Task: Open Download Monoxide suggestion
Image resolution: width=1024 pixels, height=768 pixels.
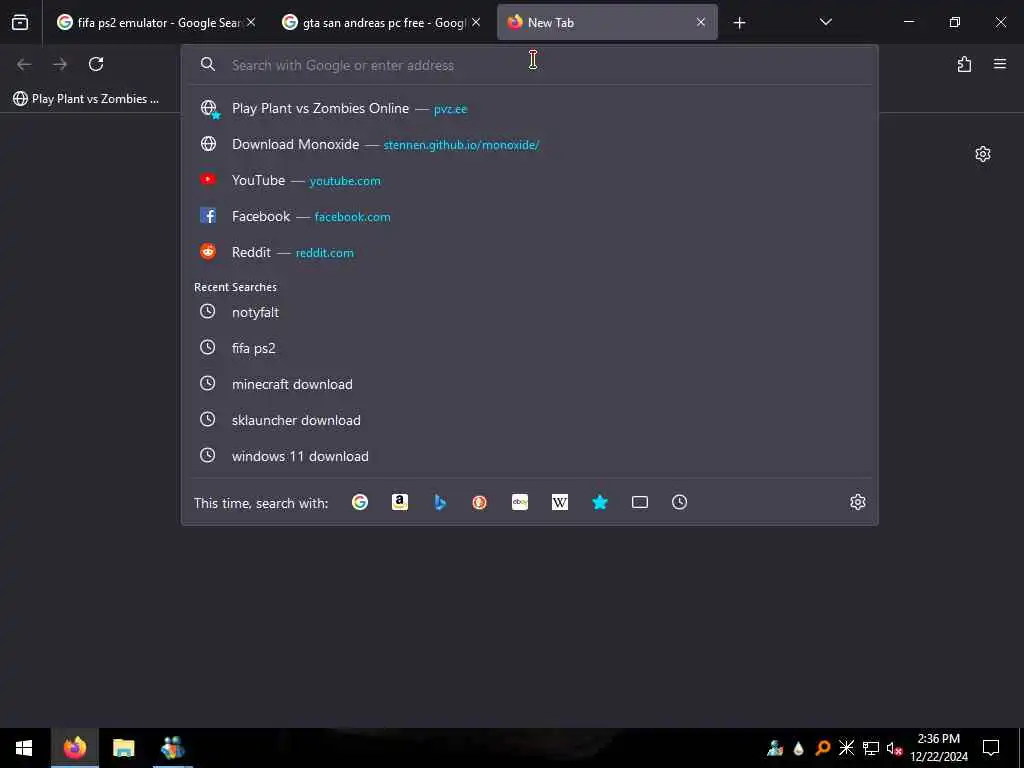Action: [x=529, y=144]
